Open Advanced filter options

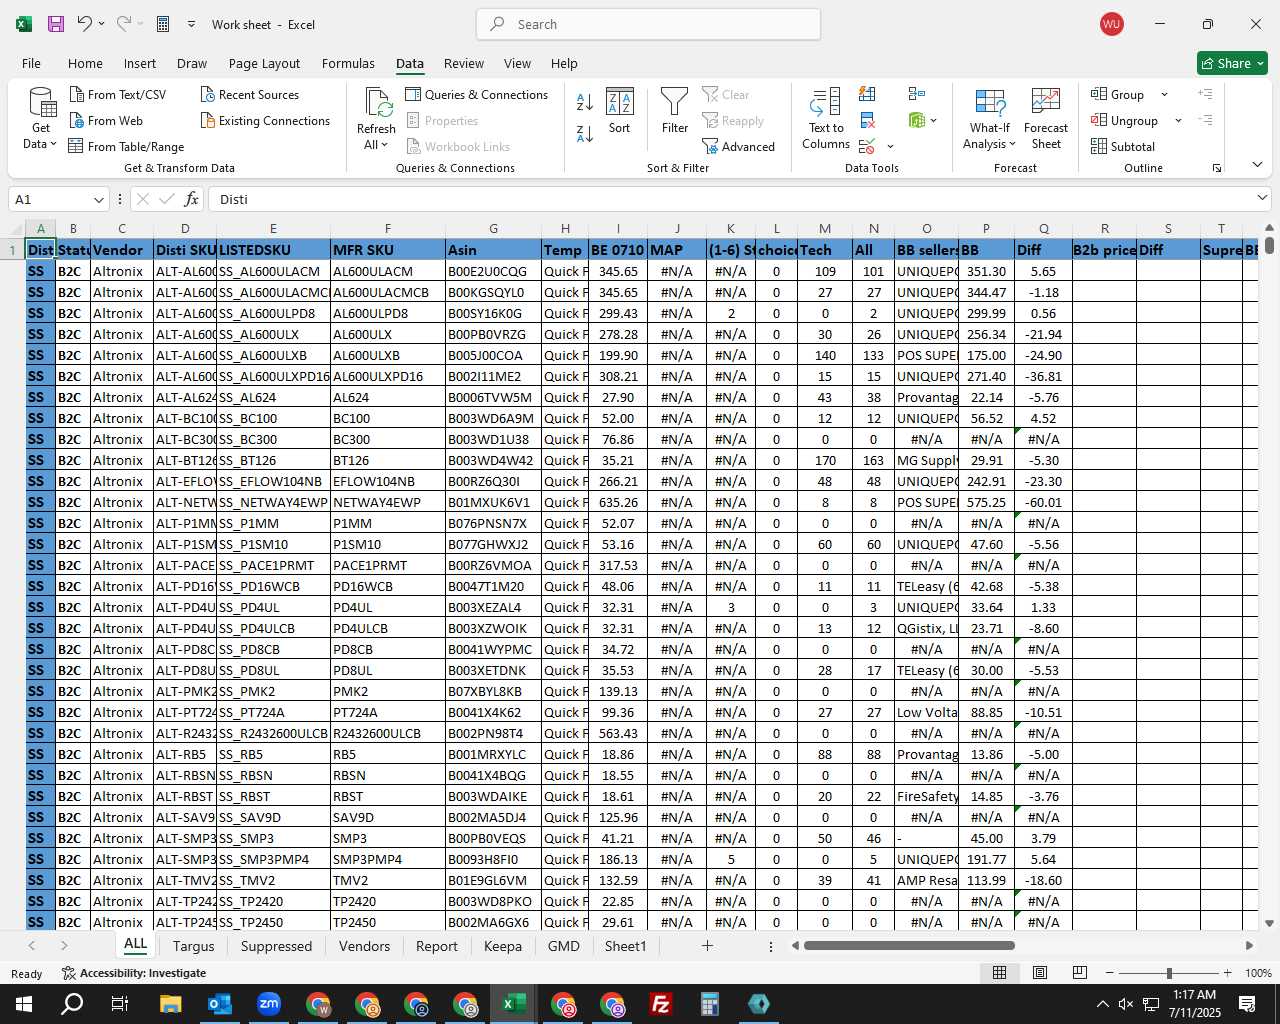click(x=739, y=146)
